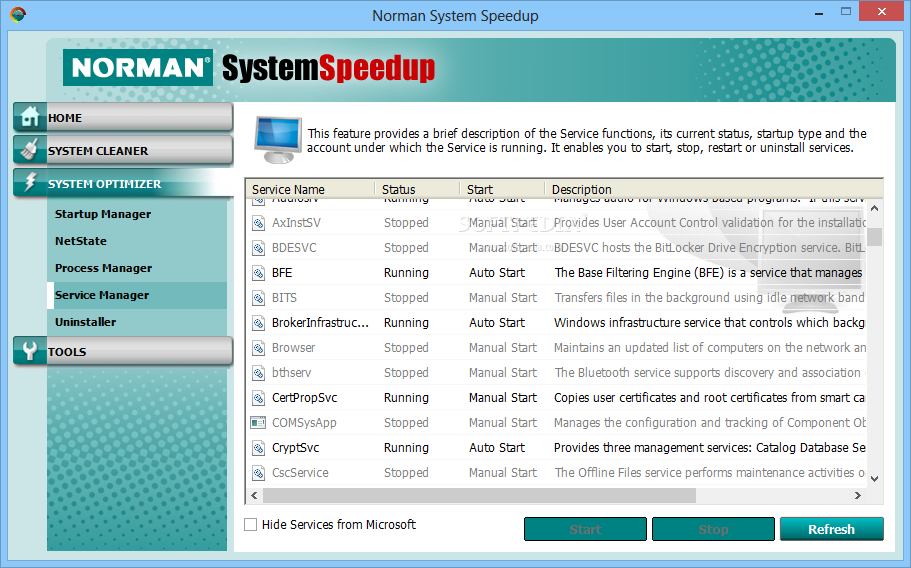This screenshot has width=911, height=568.
Task: Click Auto Start of CryptSvc
Action: point(497,448)
